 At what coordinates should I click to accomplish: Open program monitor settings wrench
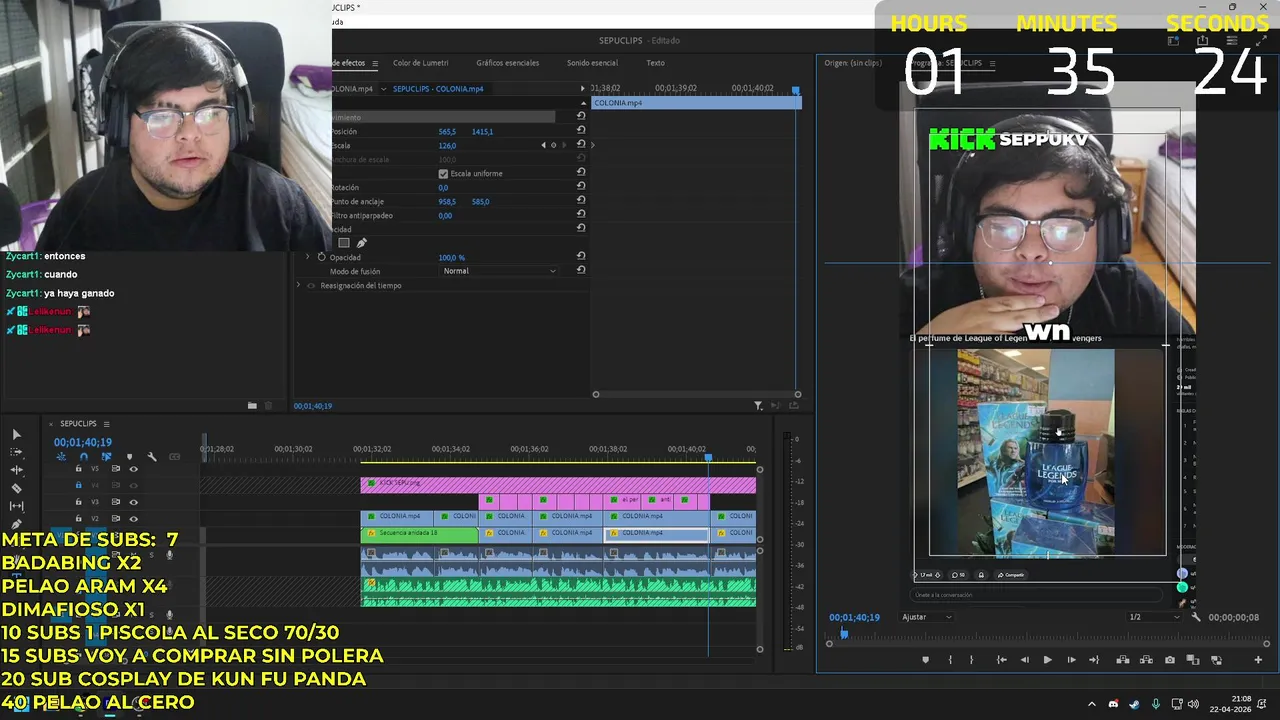click(1195, 617)
